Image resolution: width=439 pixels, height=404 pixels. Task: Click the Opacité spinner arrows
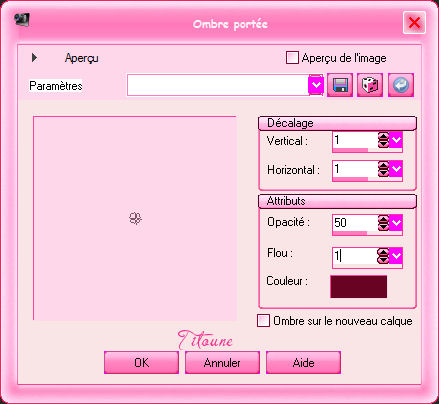383,222
